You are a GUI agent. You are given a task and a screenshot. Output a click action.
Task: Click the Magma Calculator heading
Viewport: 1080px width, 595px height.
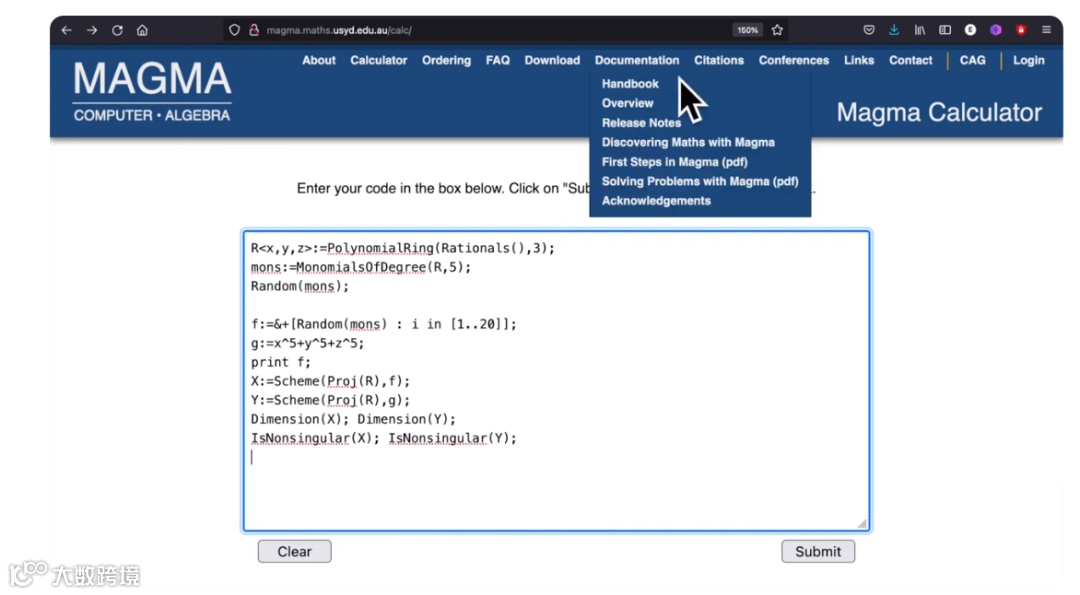(x=939, y=112)
